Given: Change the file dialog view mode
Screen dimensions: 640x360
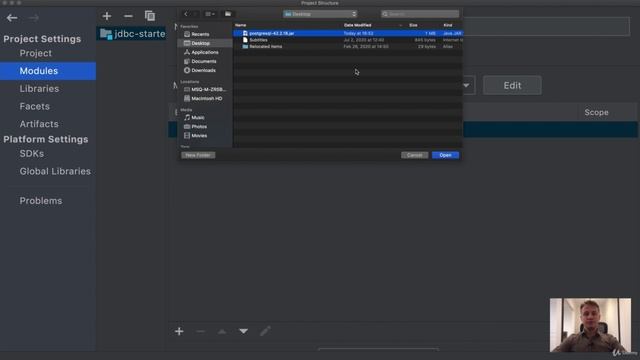Looking at the screenshot, I should (x=210, y=14).
